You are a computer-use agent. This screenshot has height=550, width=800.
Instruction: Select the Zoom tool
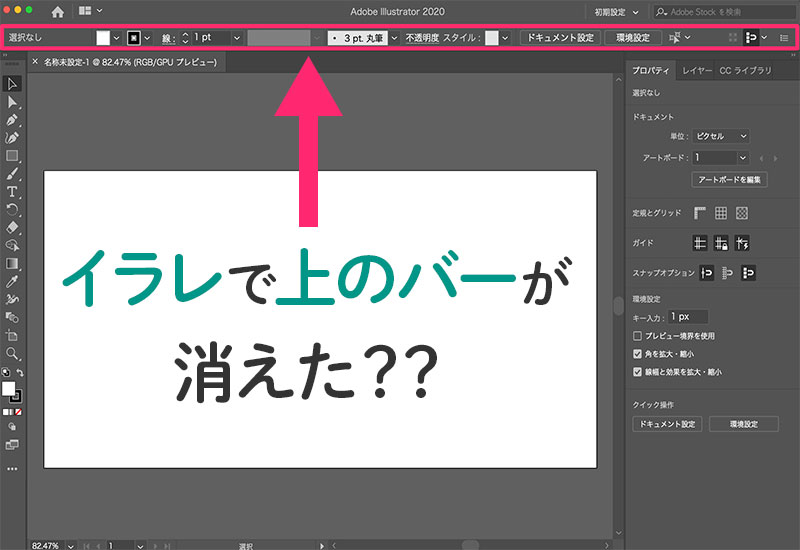coord(12,354)
